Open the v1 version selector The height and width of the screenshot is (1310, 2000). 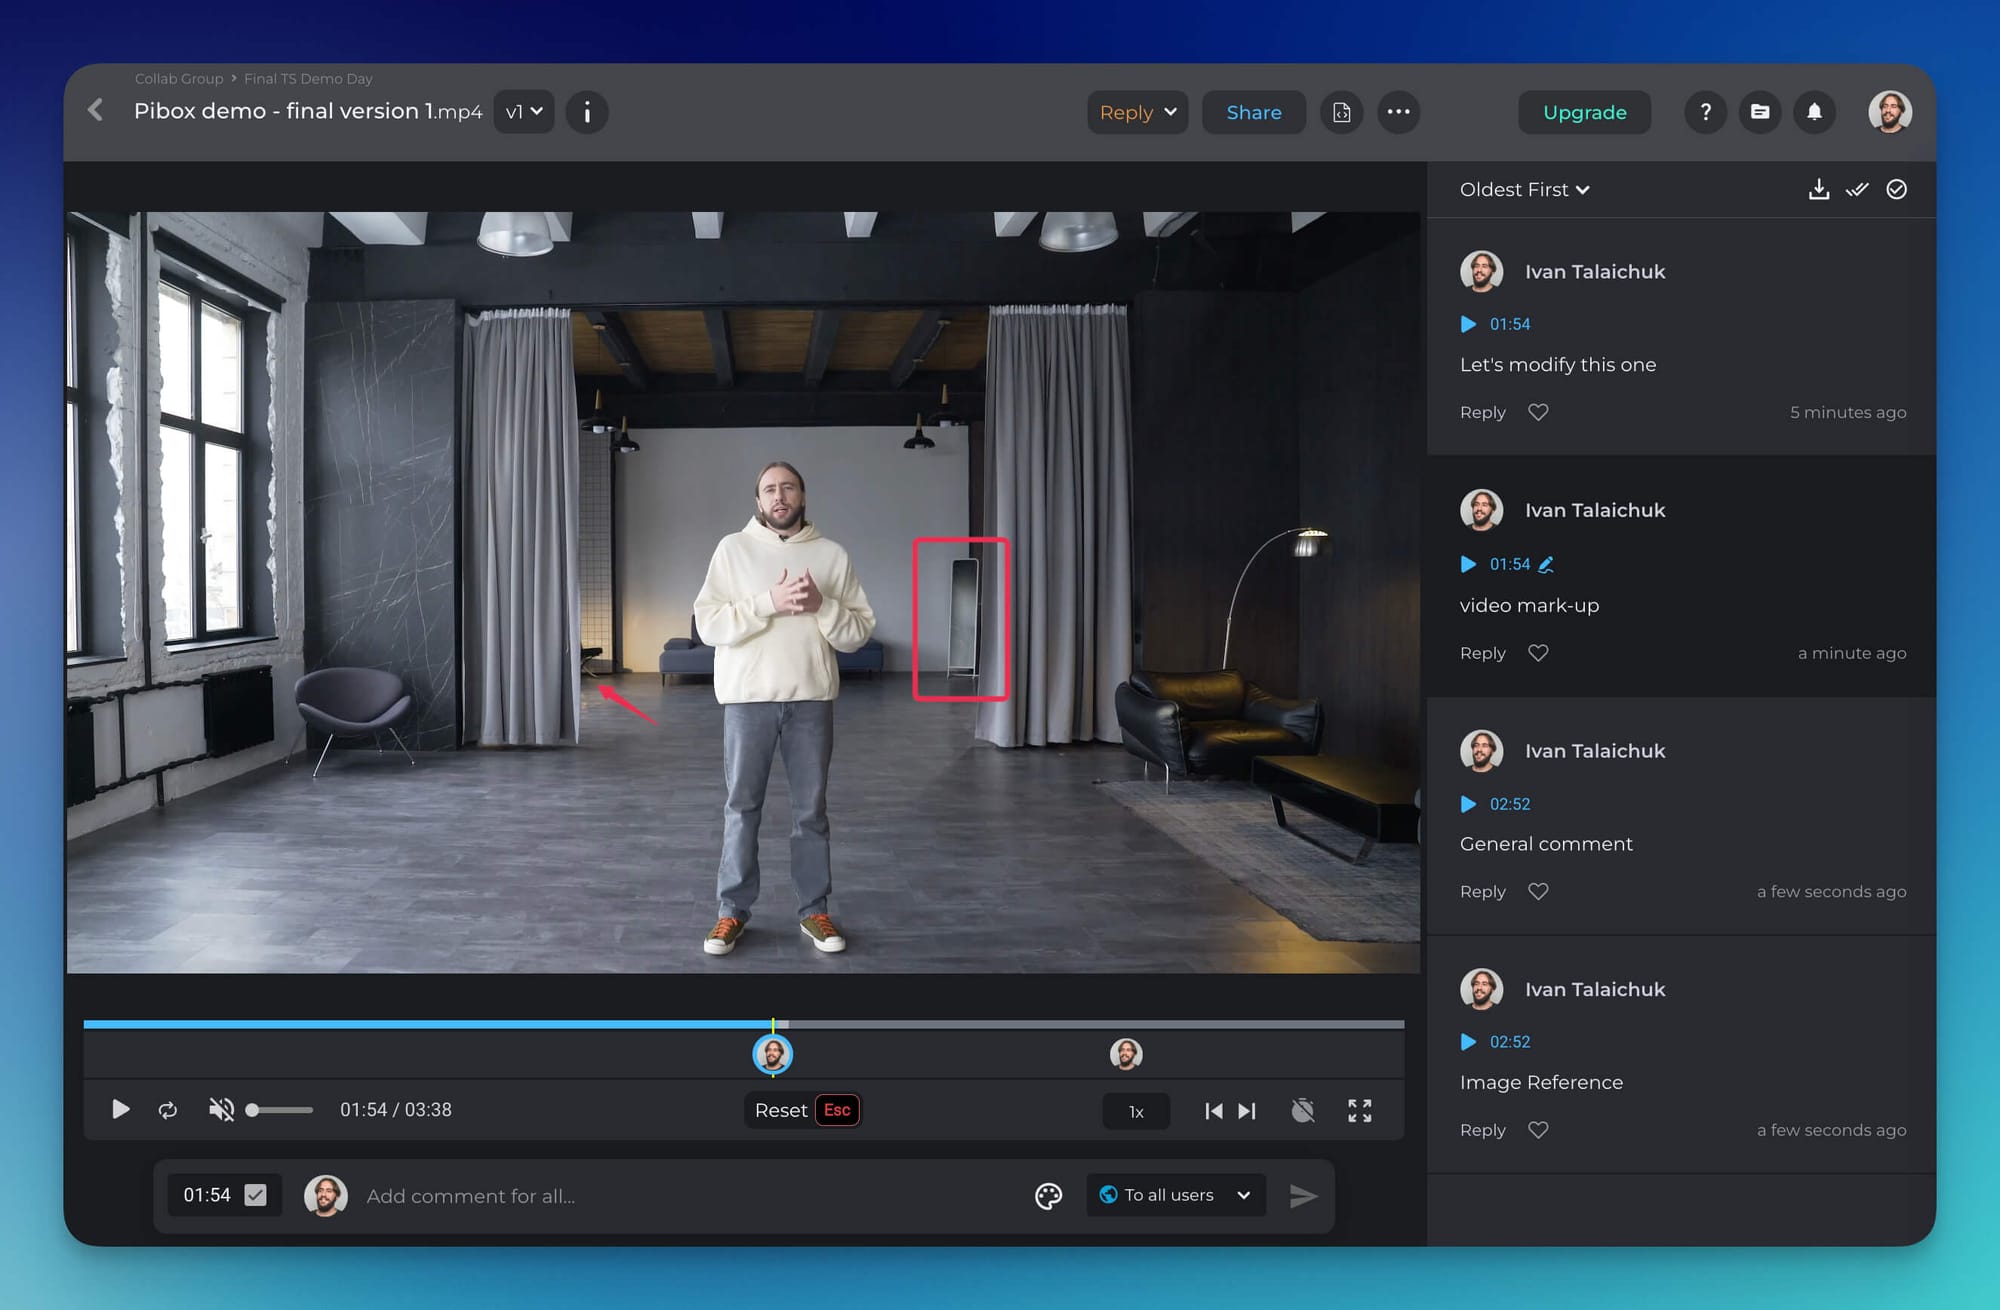click(523, 111)
